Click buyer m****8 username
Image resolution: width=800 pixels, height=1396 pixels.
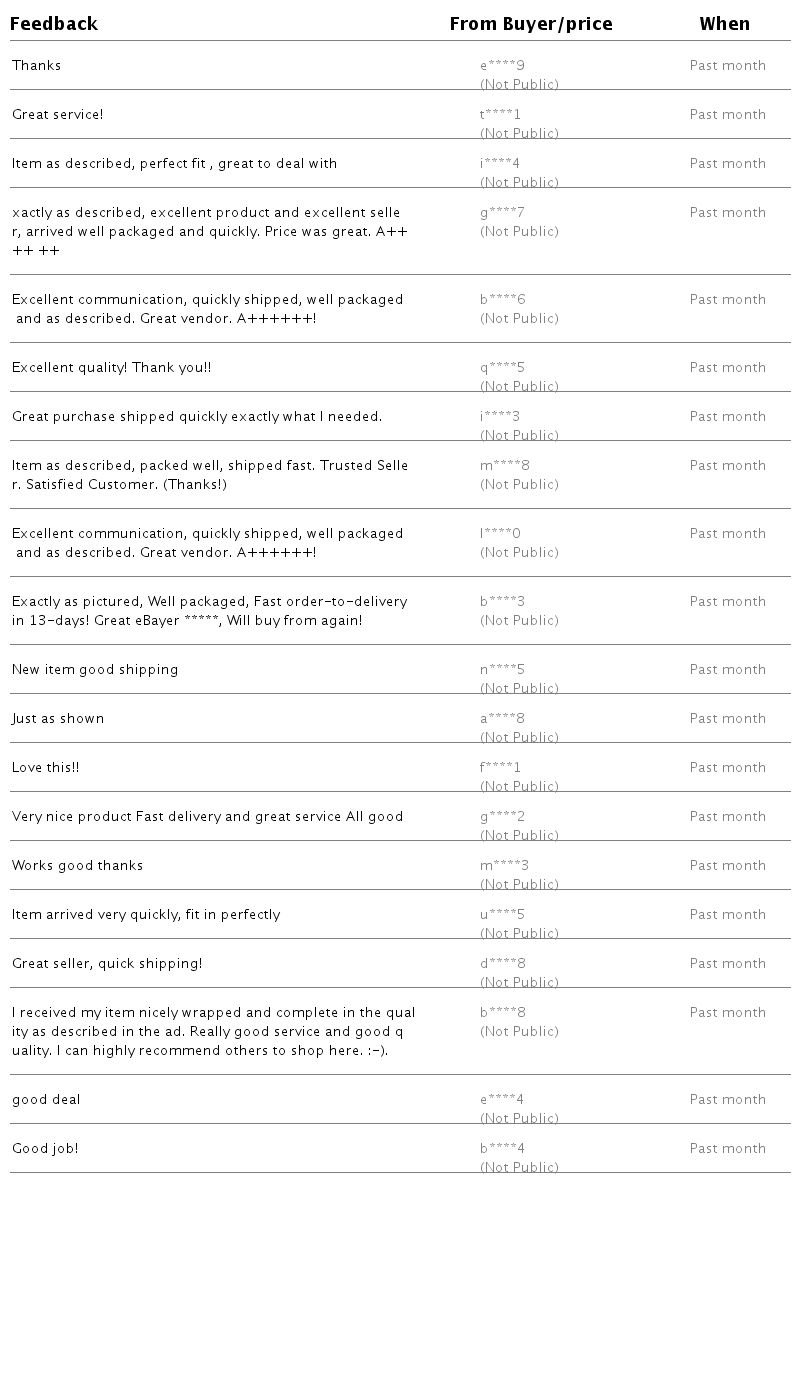[505, 466]
